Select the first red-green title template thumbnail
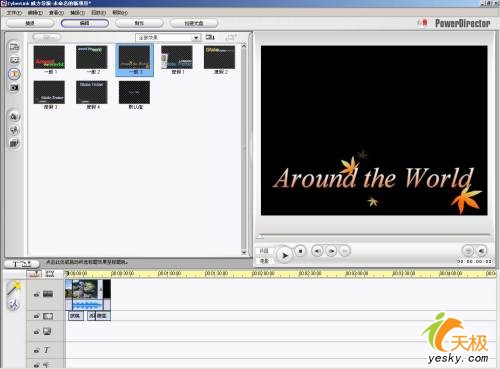 [49, 57]
